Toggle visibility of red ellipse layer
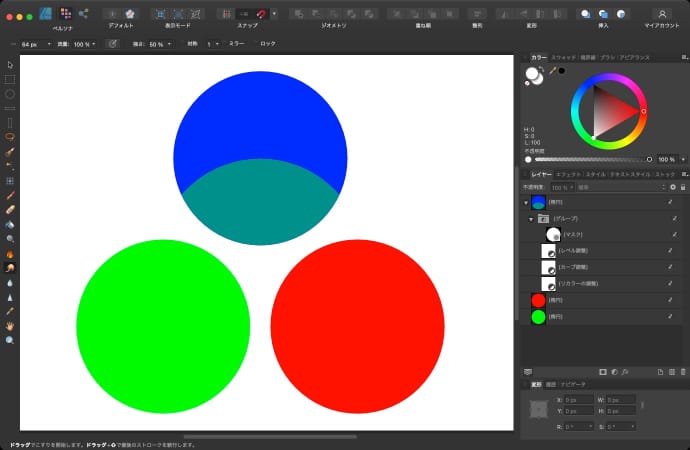 click(672, 300)
